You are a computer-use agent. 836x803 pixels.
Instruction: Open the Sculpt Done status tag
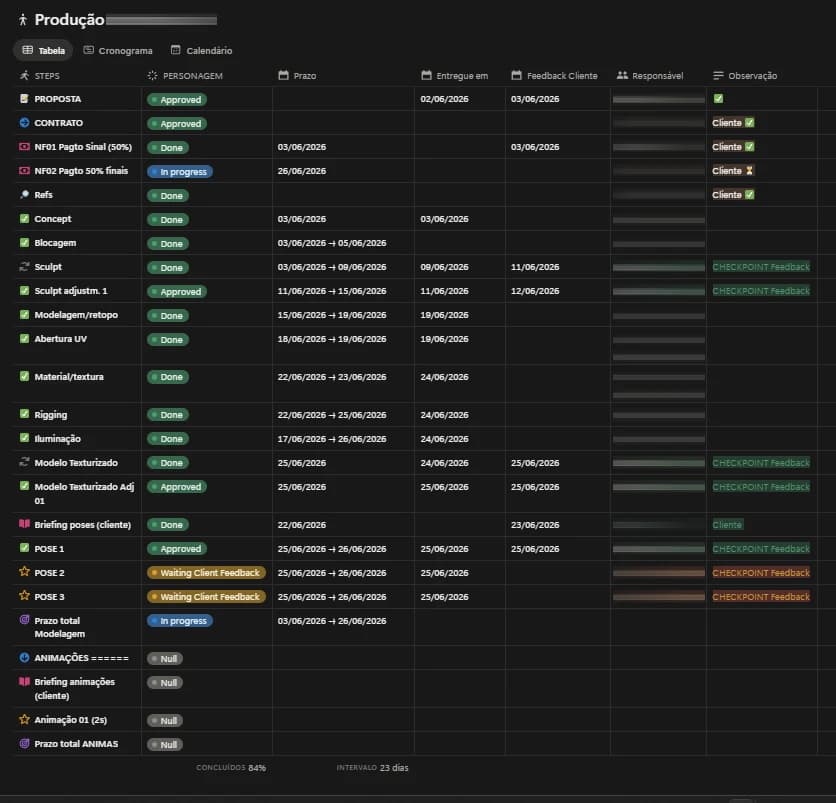pos(167,268)
